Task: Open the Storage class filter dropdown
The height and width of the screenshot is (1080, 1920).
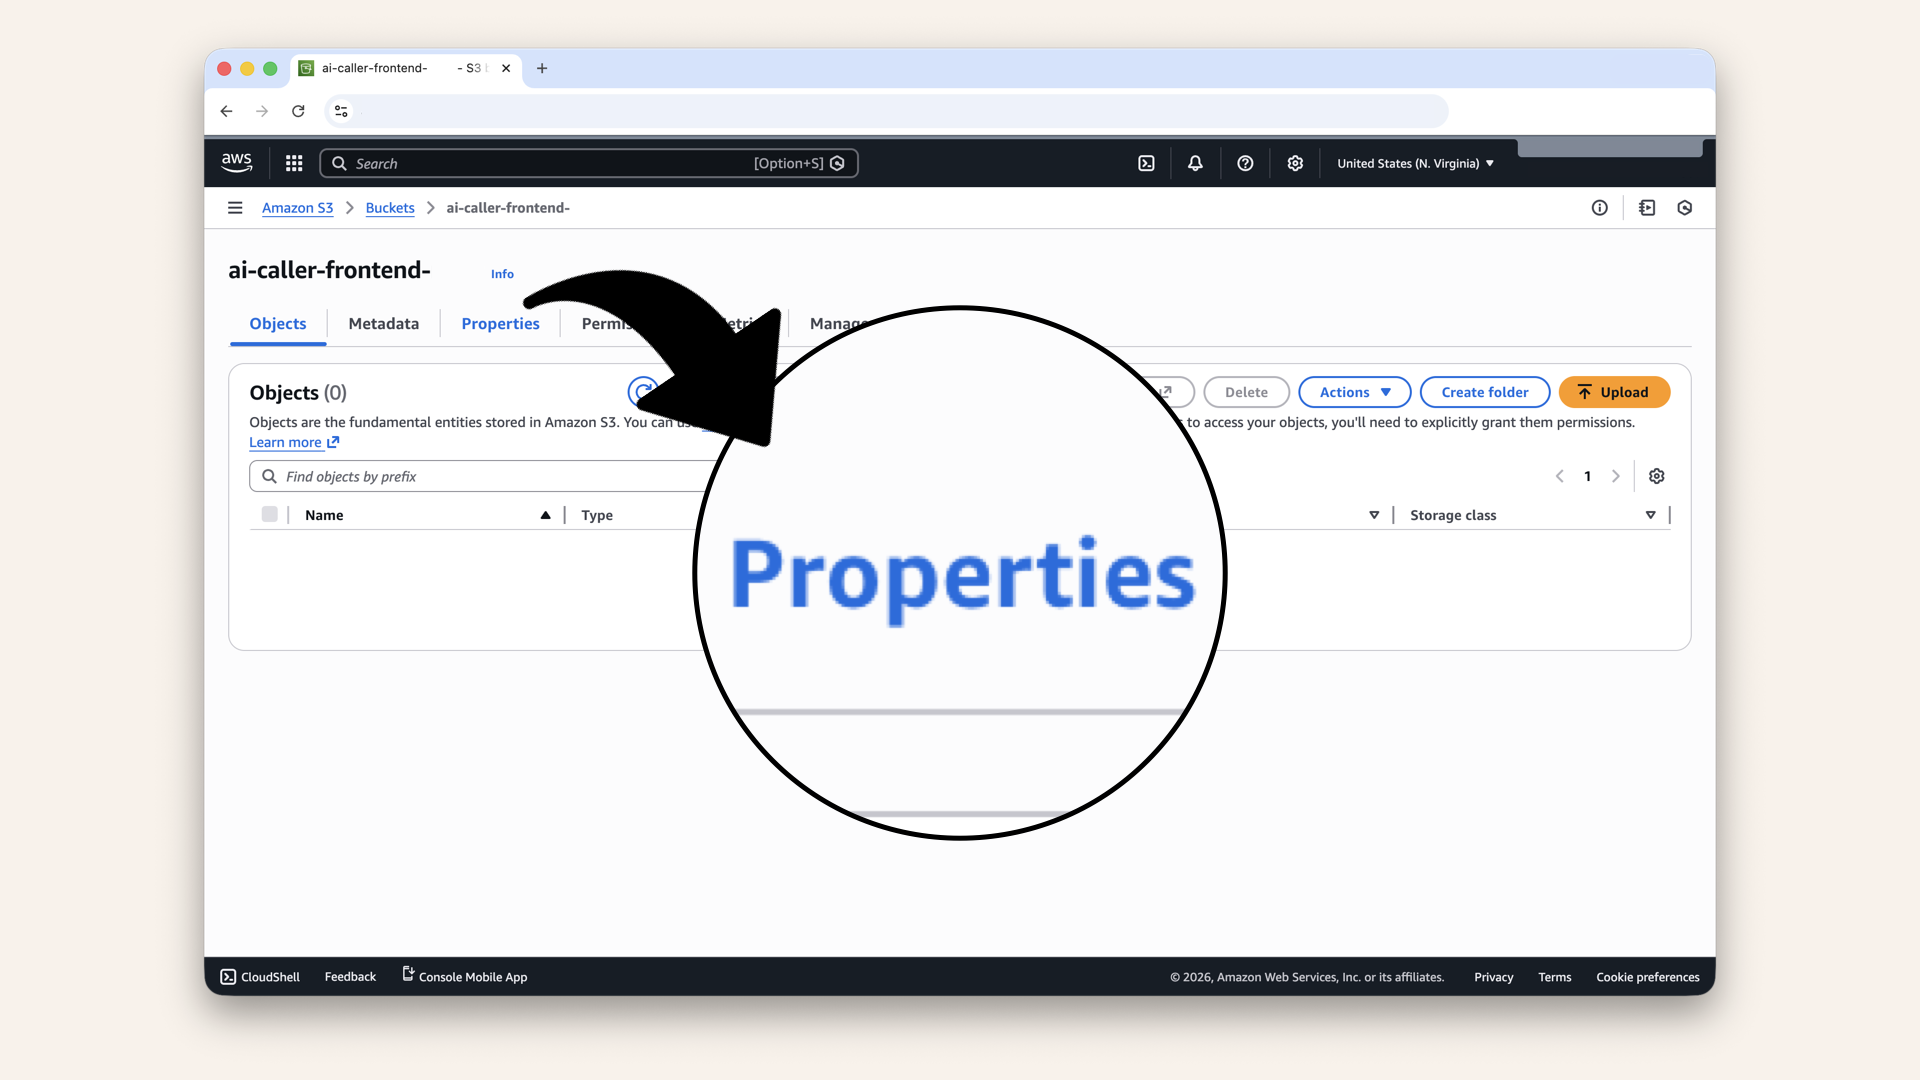Action: point(1650,514)
